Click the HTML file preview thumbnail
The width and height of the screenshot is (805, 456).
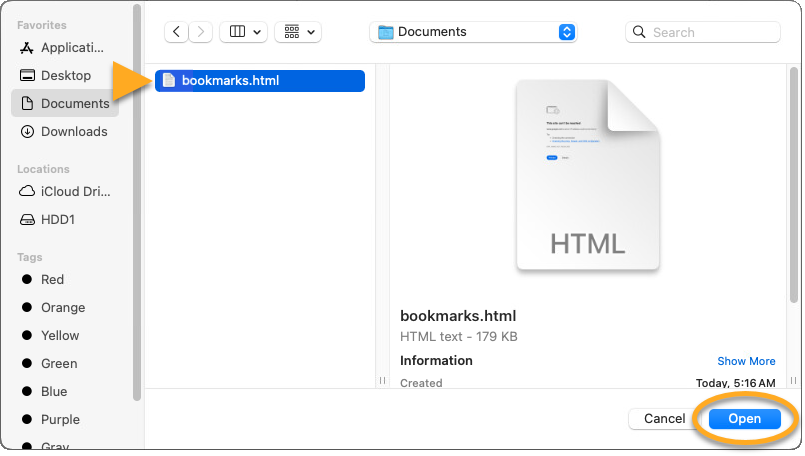[587, 176]
